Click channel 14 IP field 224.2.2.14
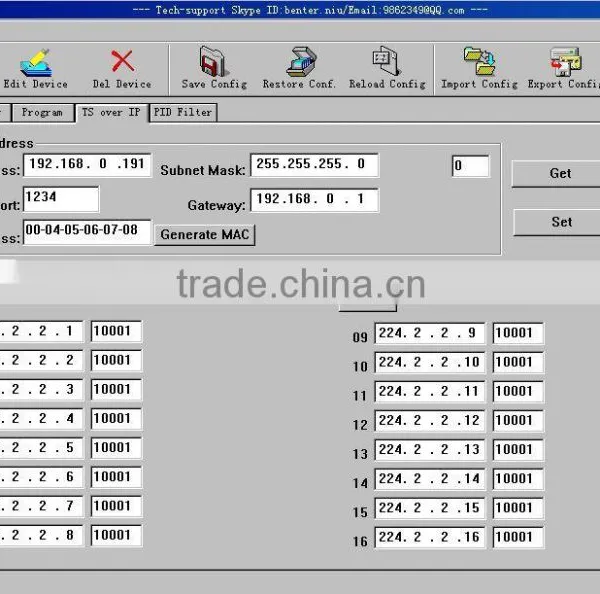Image resolution: width=600 pixels, height=594 pixels. pos(429,479)
